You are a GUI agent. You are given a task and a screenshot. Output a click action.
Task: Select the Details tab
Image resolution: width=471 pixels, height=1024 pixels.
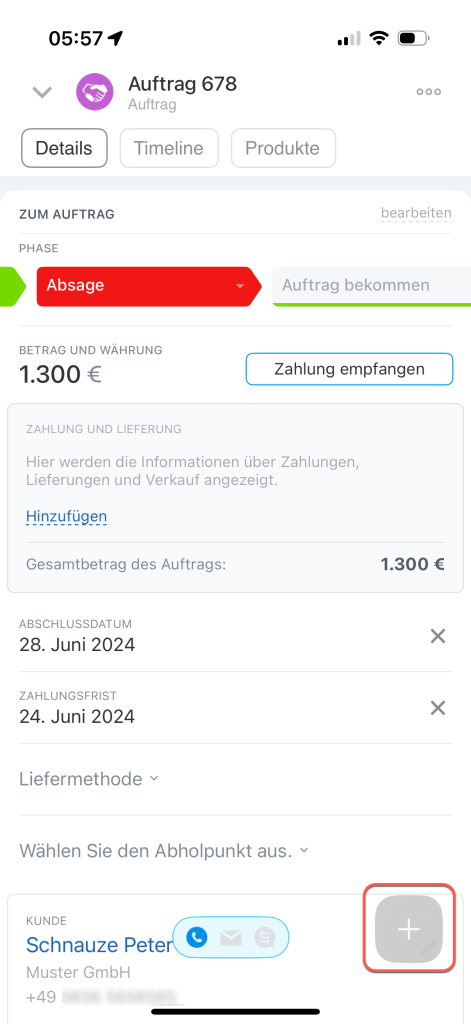click(x=64, y=148)
